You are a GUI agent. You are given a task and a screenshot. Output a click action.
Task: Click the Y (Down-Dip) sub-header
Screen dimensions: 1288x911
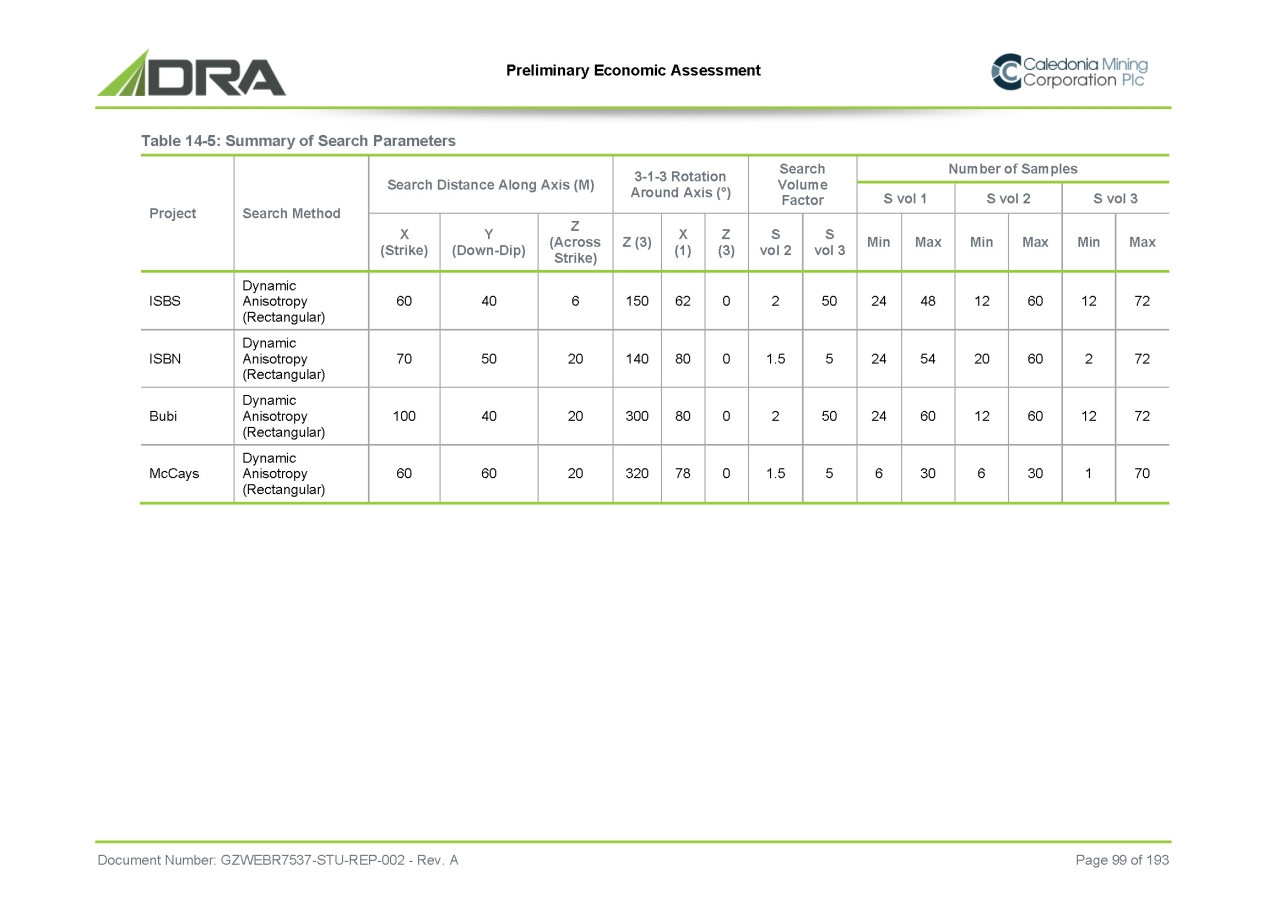click(488, 242)
